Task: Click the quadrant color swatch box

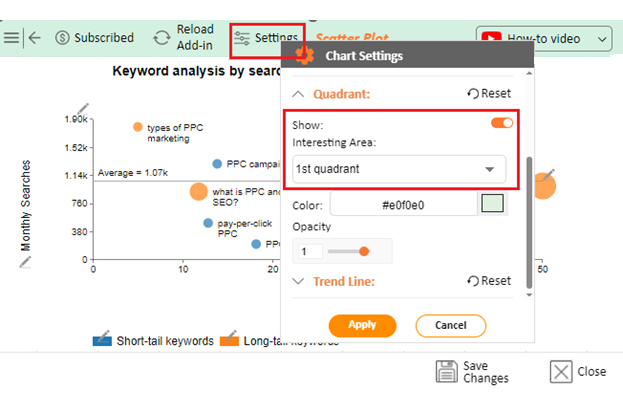Action: tap(492, 203)
